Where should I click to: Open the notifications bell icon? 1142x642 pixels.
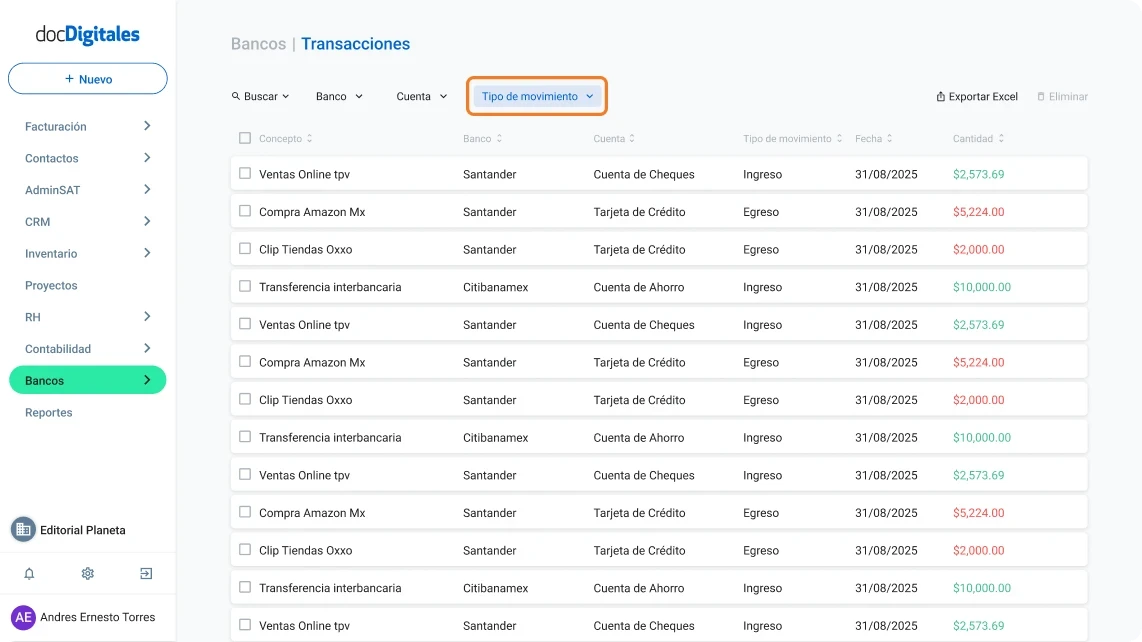pyautogui.click(x=28, y=573)
